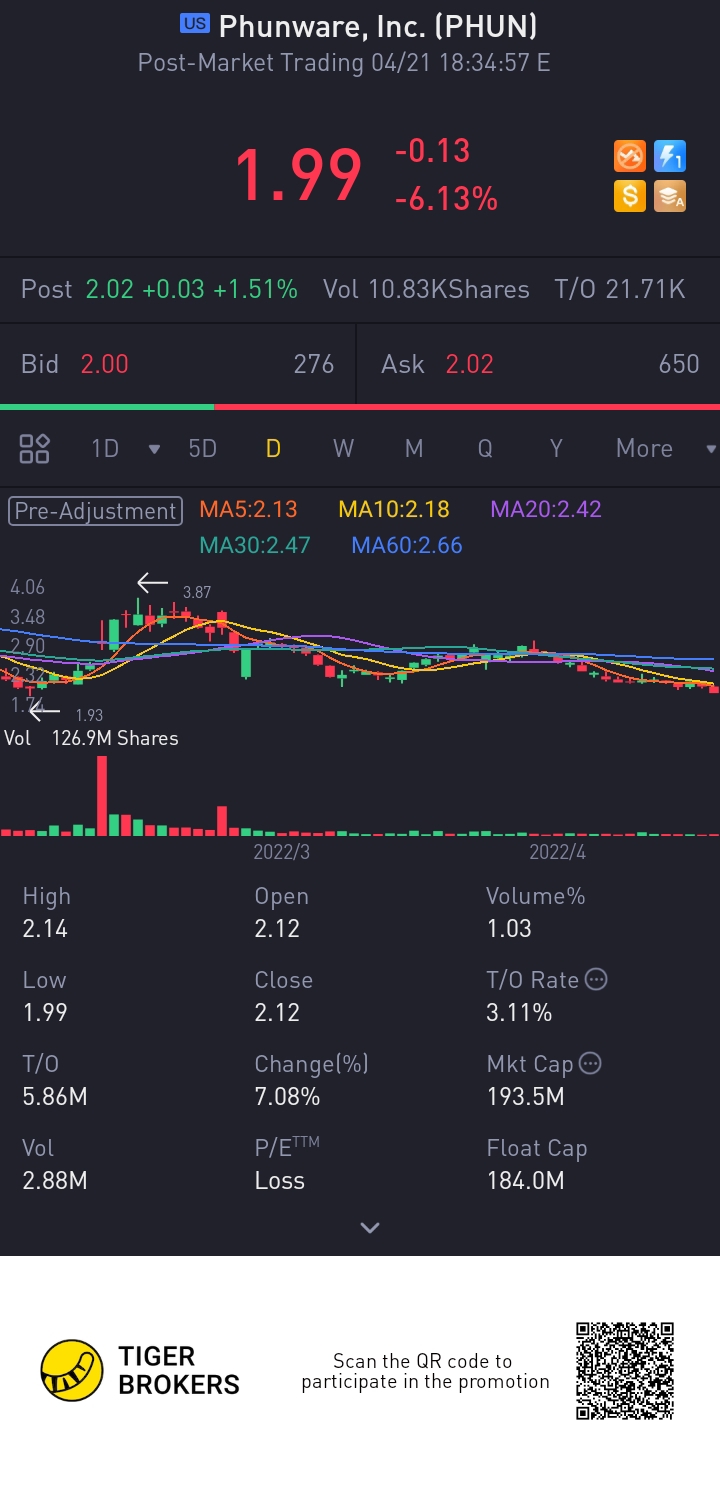Tap the yellow dollar sign badge
Image resolution: width=720 pixels, height=1486 pixels.
pos(630,196)
